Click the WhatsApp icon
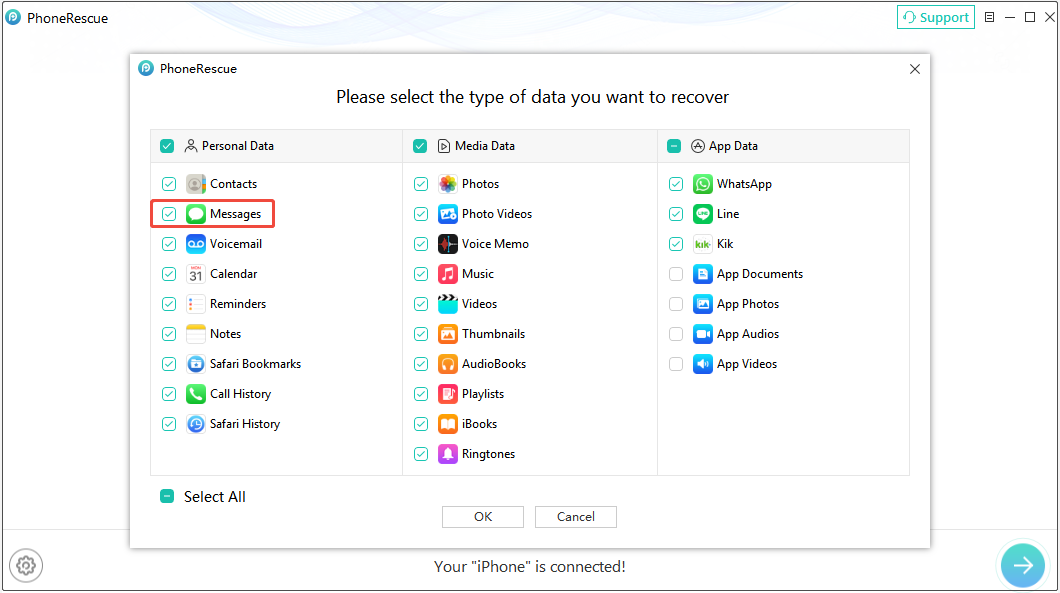Viewport: 1060px width, 593px height. coord(702,184)
